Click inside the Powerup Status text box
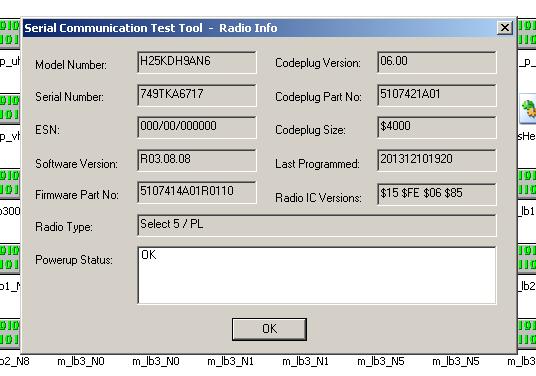The height and width of the screenshot is (376, 536). [317, 275]
